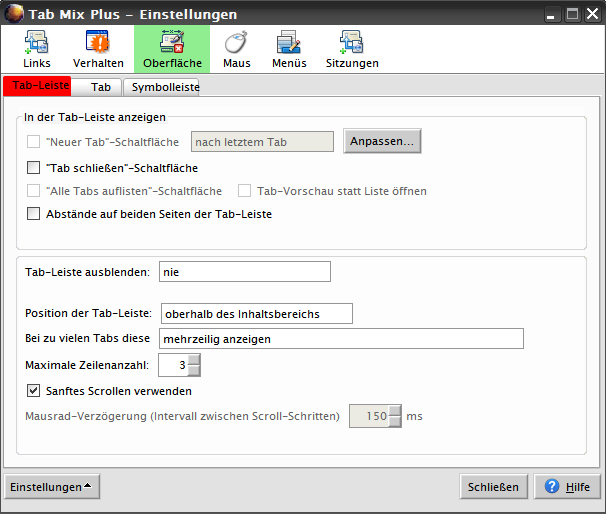Click the "Bei zu vielen Tabs diese" label
Image resolution: width=606 pixels, height=514 pixels.
(x=87, y=338)
